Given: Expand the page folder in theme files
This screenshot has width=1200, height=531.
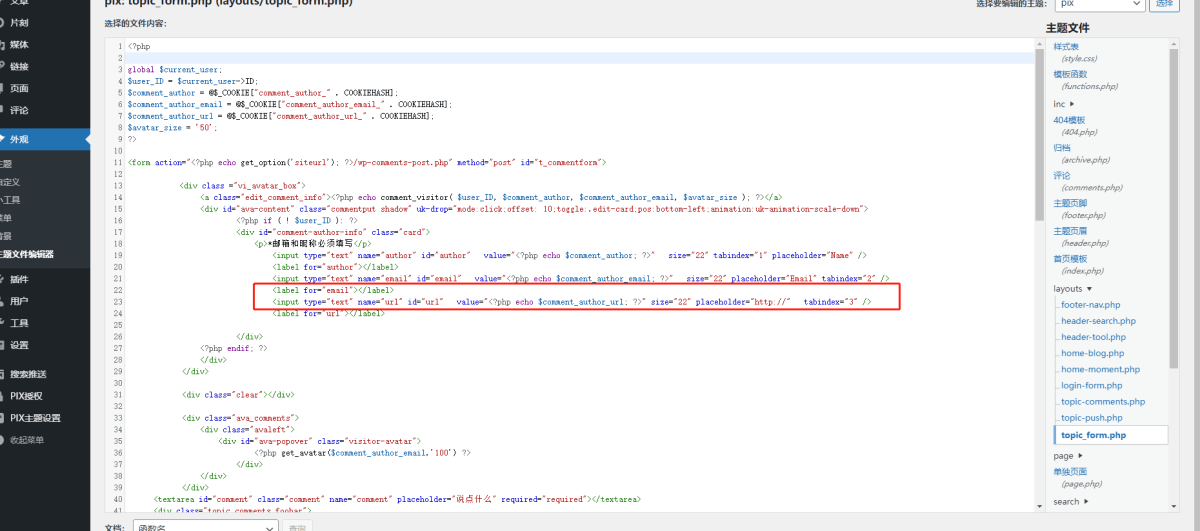Looking at the screenshot, I should (x=1066, y=456).
